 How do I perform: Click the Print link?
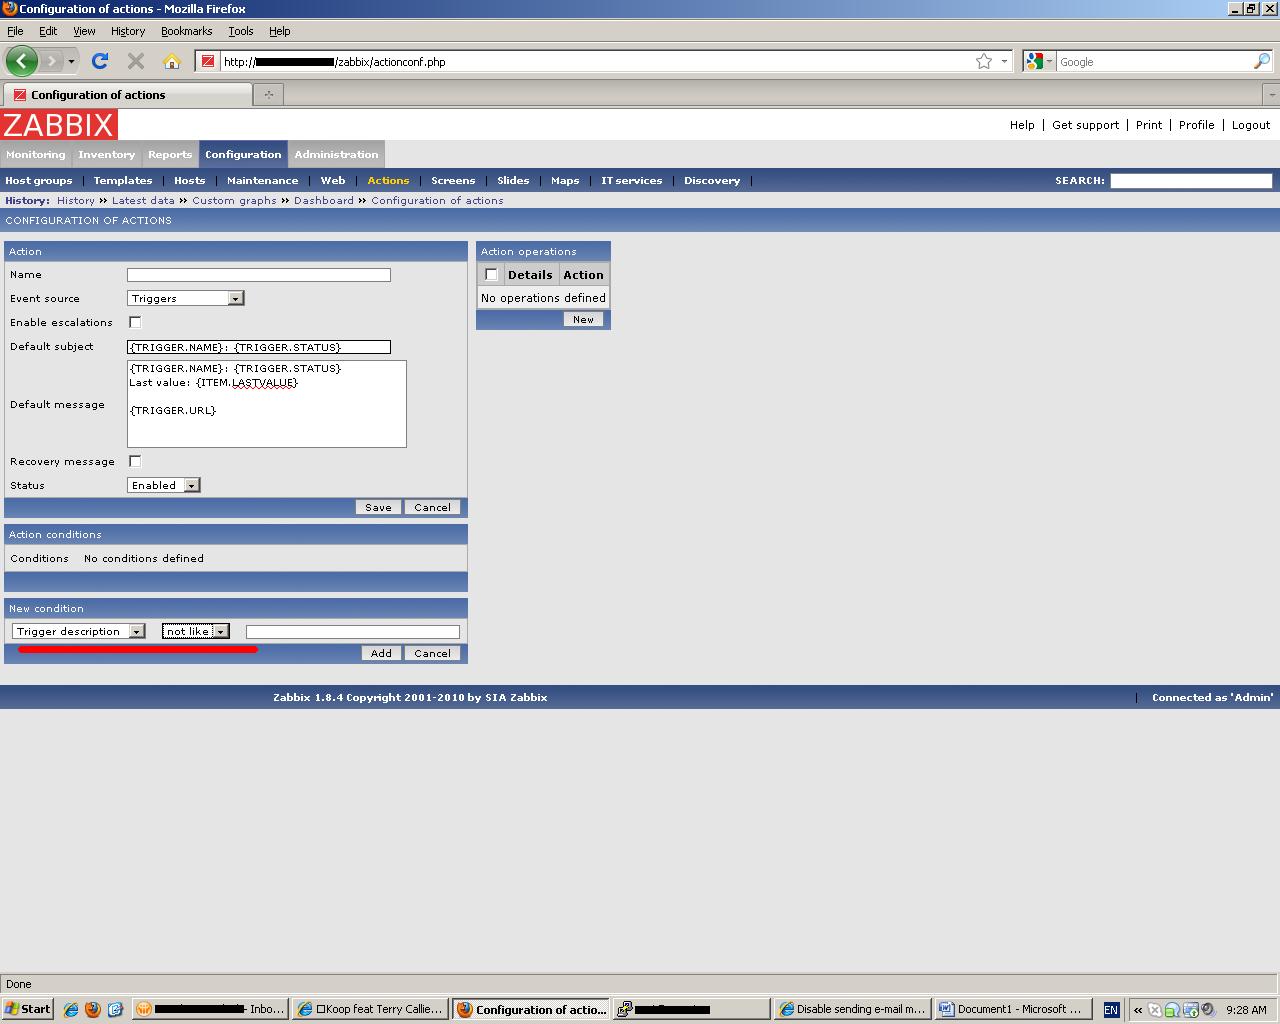pyautogui.click(x=1149, y=125)
